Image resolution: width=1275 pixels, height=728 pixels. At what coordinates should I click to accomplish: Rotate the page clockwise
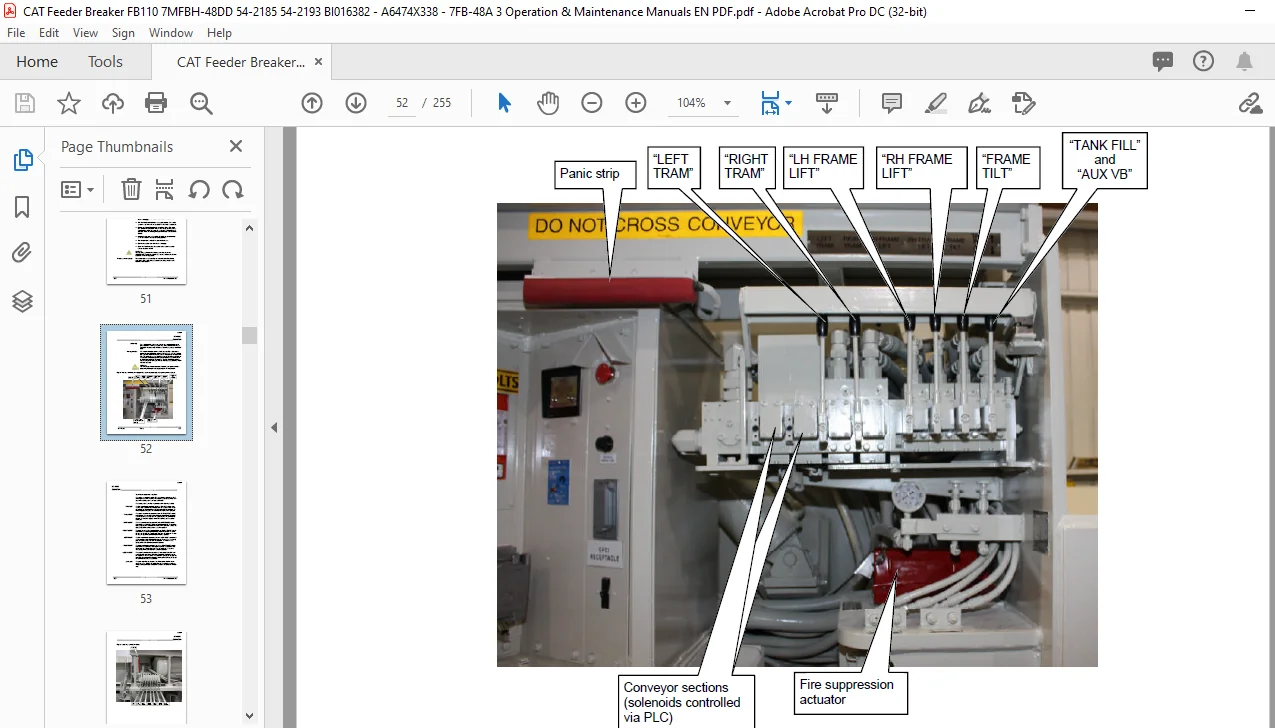[232, 189]
